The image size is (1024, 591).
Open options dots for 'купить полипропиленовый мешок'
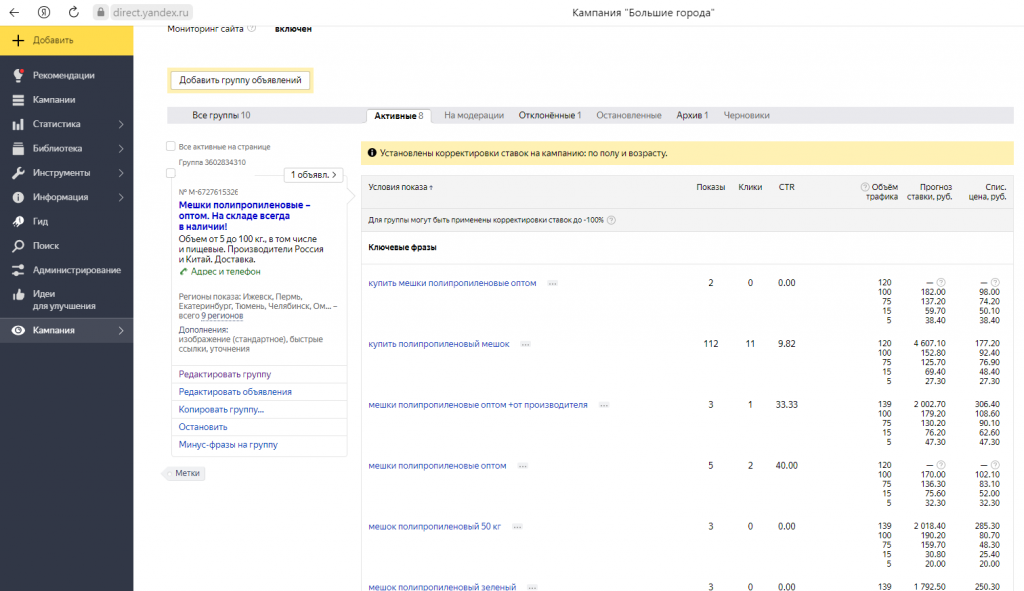(526, 344)
